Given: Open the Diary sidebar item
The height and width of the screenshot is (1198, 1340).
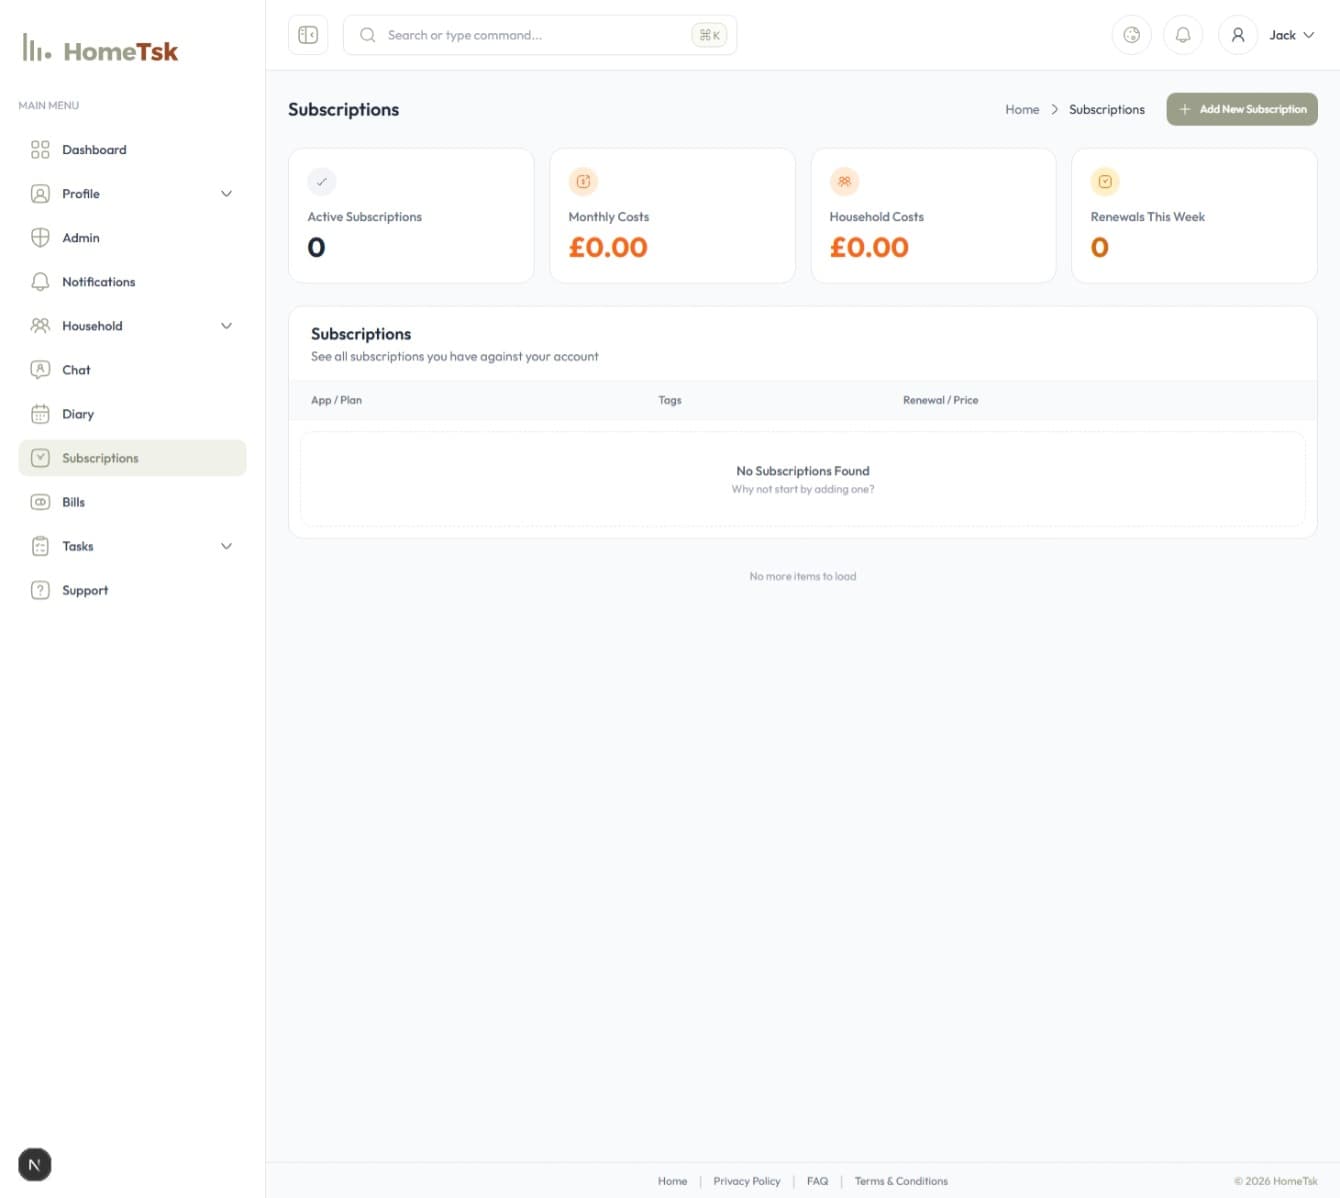Looking at the screenshot, I should point(77,414).
